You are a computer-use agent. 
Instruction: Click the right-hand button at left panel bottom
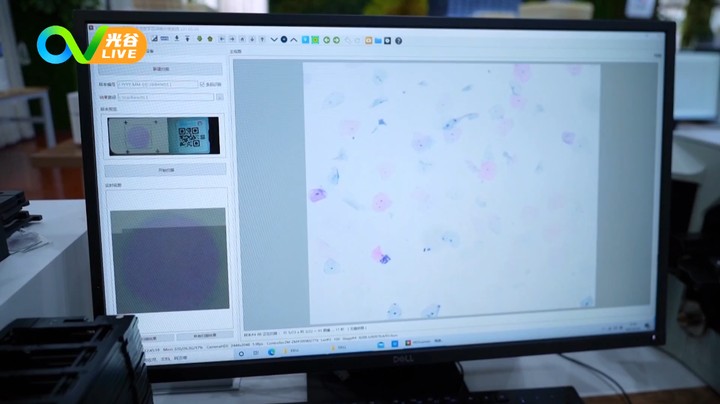pyautogui.click(x=204, y=336)
